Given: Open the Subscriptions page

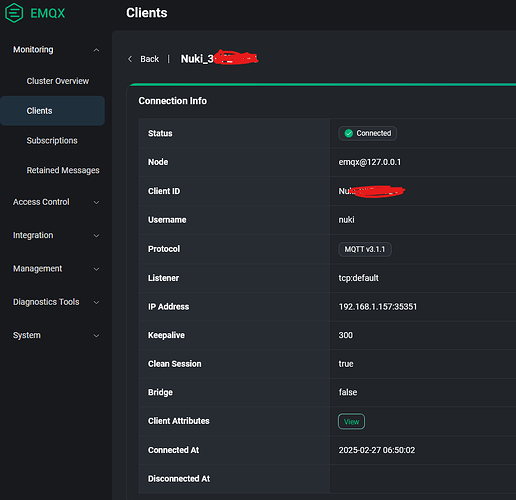Looking at the screenshot, I should coord(52,141).
